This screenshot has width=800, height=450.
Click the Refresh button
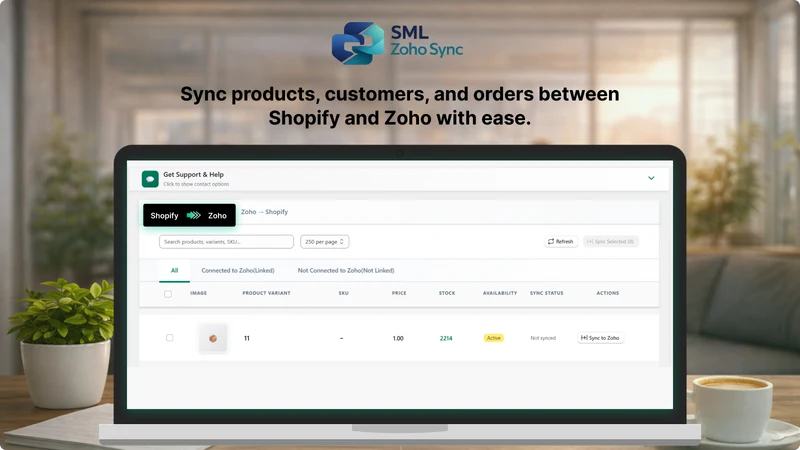click(x=561, y=241)
